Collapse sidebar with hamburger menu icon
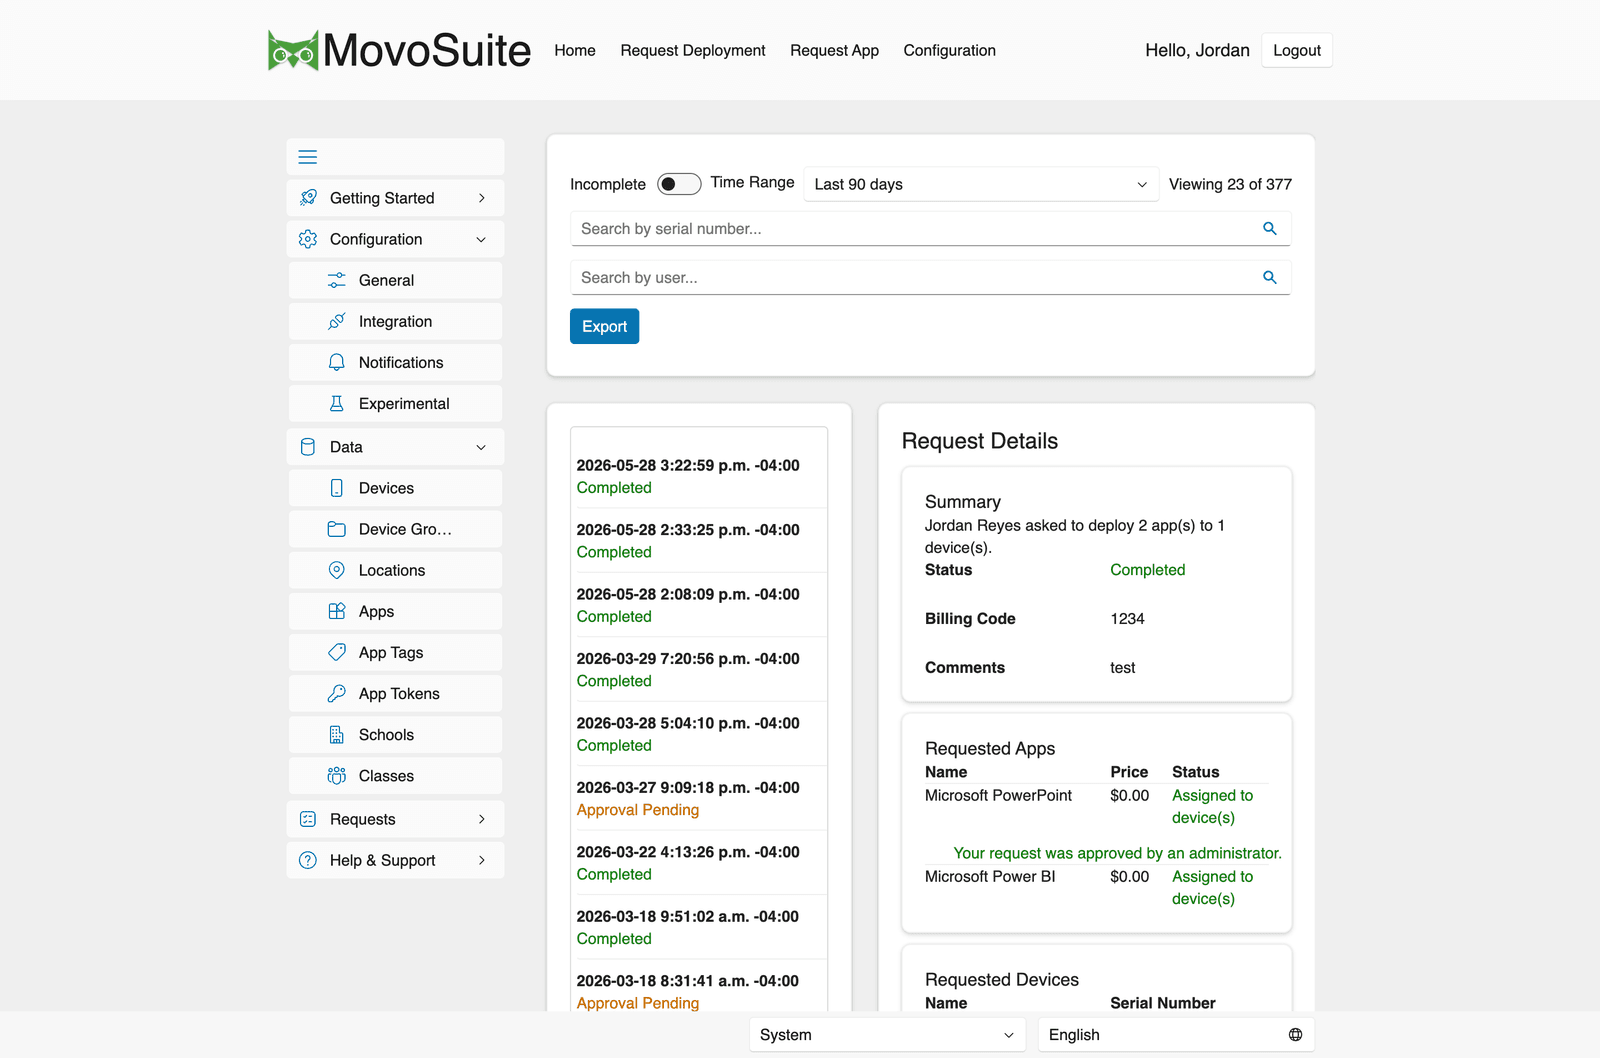 pyautogui.click(x=308, y=157)
